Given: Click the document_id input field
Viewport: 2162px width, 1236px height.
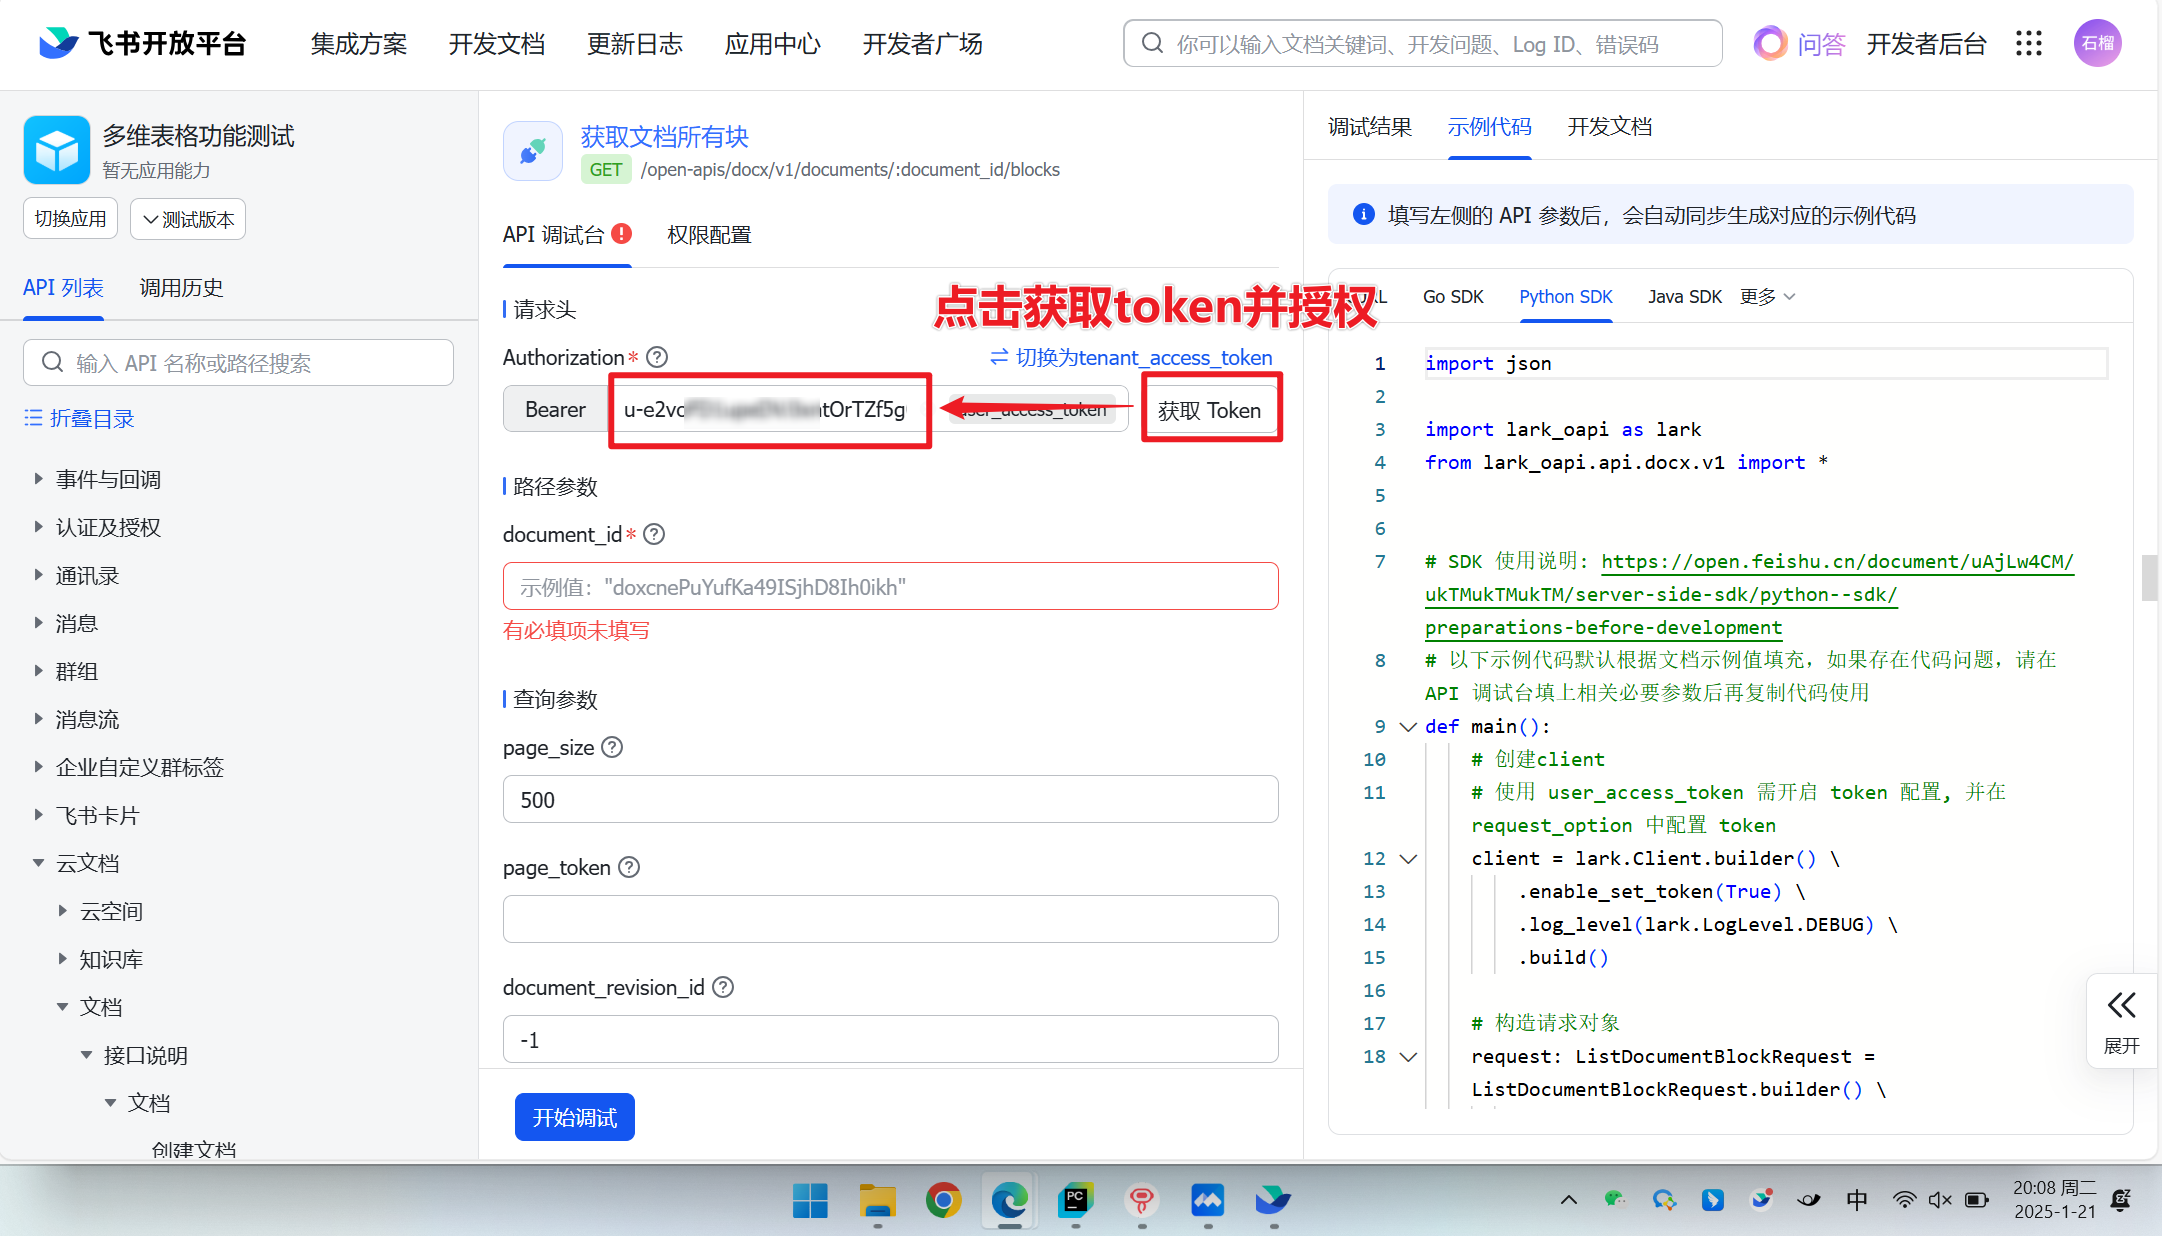Looking at the screenshot, I should pyautogui.click(x=890, y=587).
